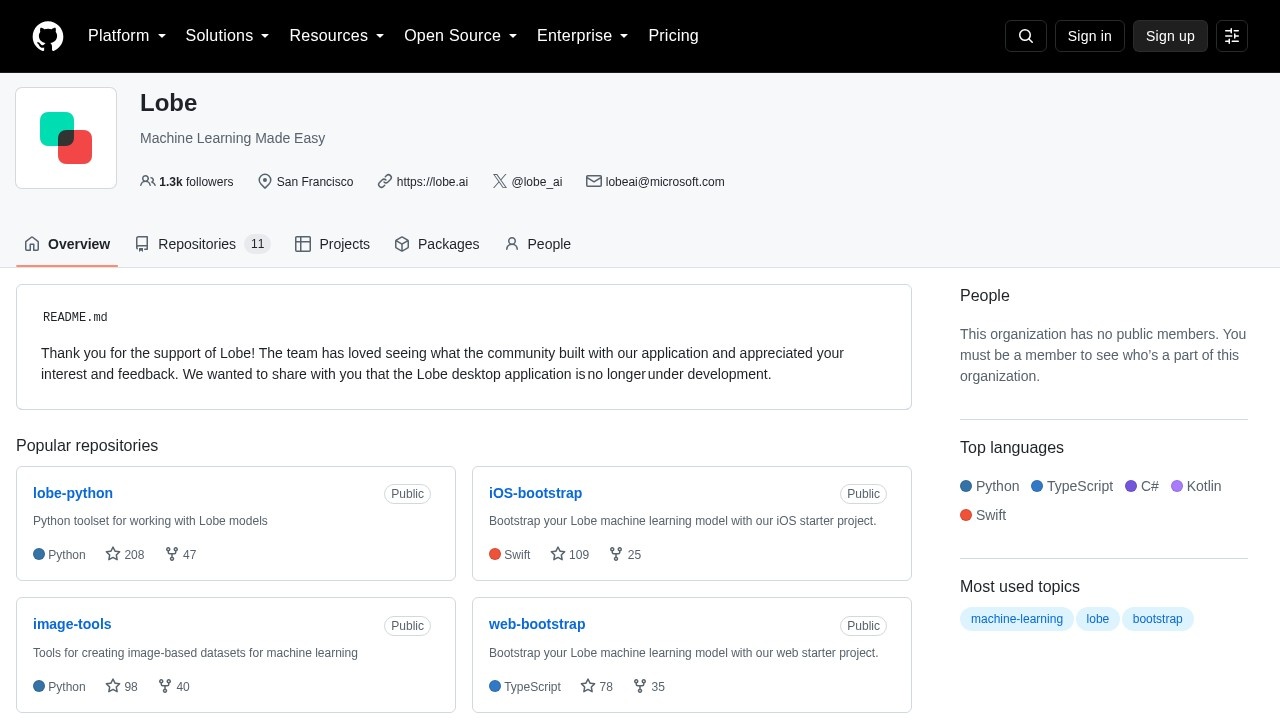Select the machine-learning topic tag
Image resolution: width=1280 pixels, height=720 pixels.
(1017, 619)
